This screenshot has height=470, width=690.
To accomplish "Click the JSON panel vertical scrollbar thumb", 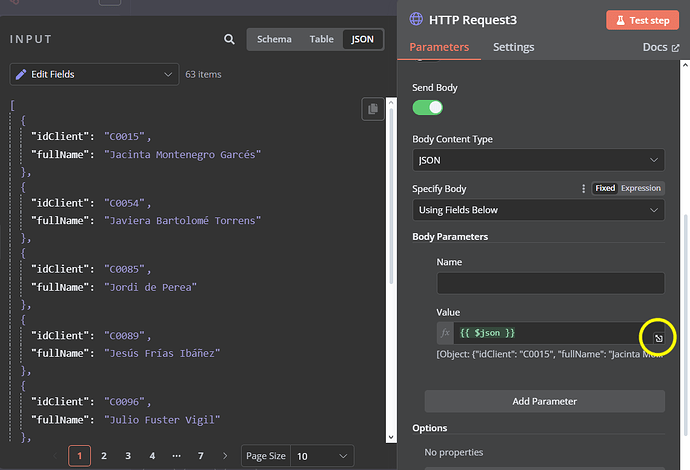I will pos(391,196).
